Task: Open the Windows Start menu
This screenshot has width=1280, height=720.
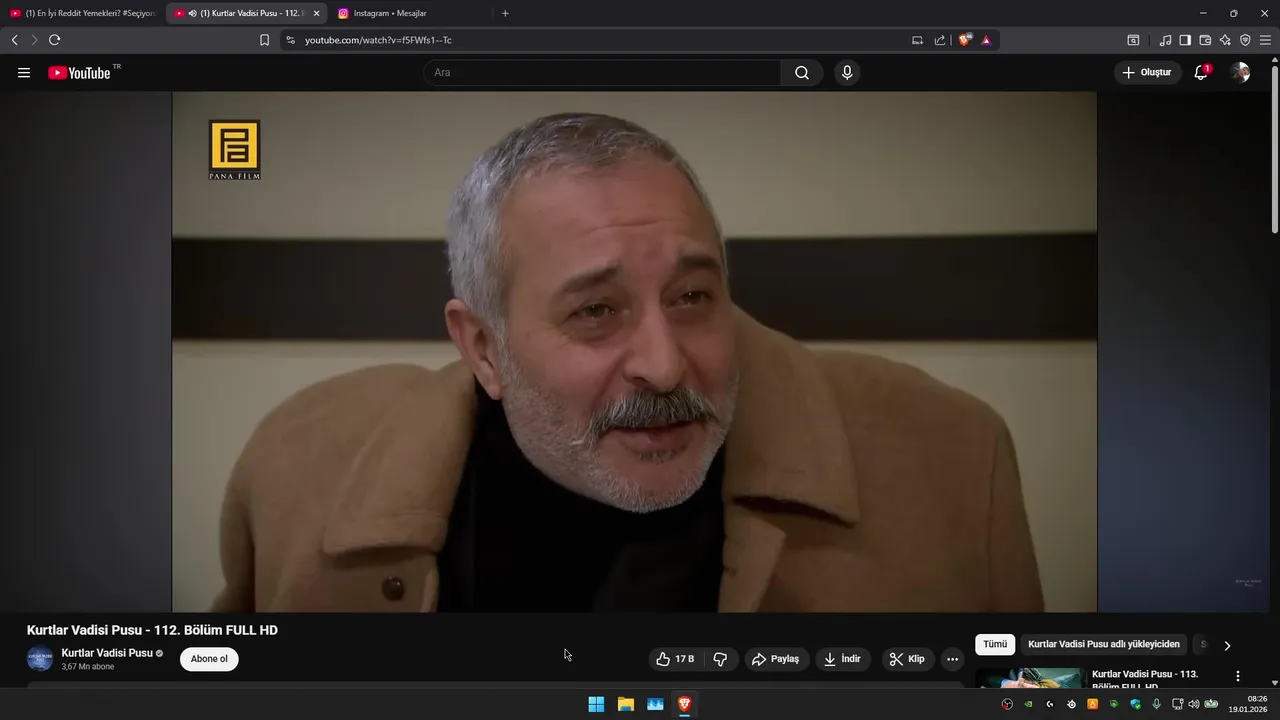Action: coord(596,704)
